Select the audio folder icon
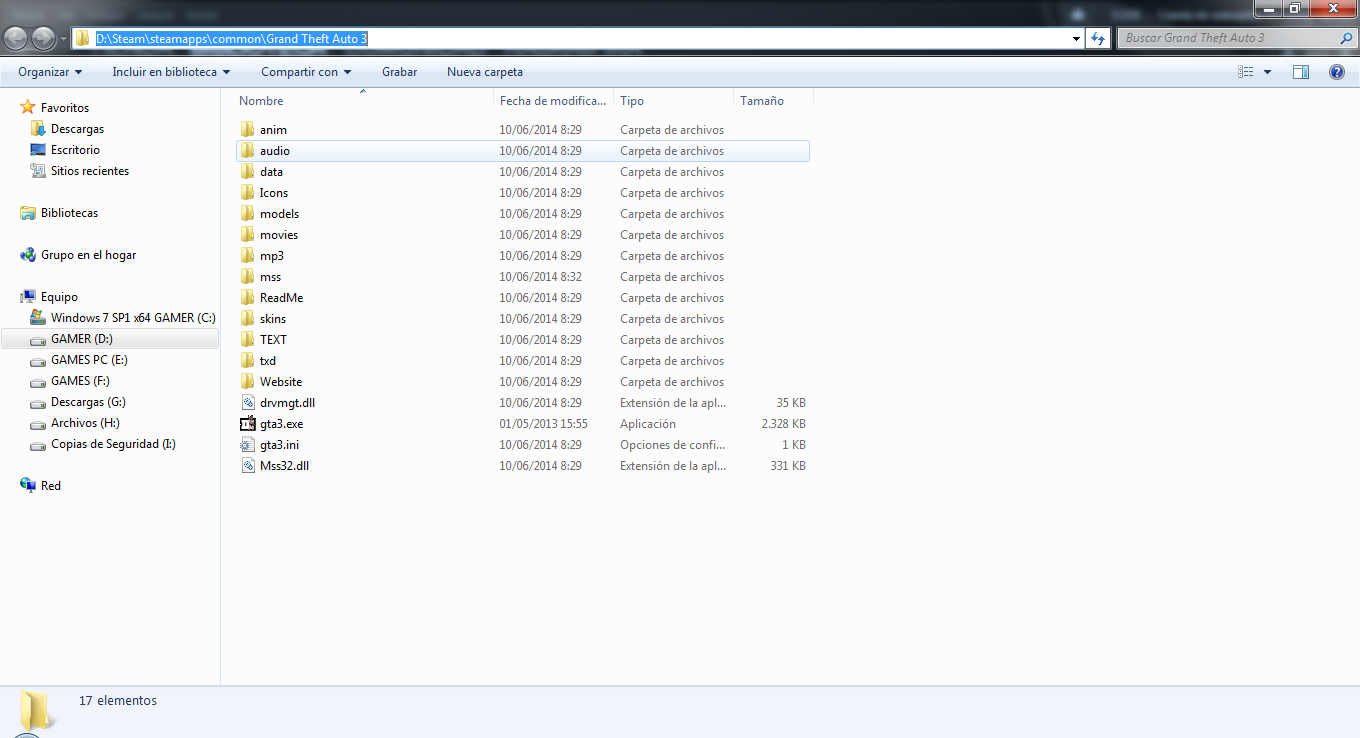1360x738 pixels. tap(248, 151)
